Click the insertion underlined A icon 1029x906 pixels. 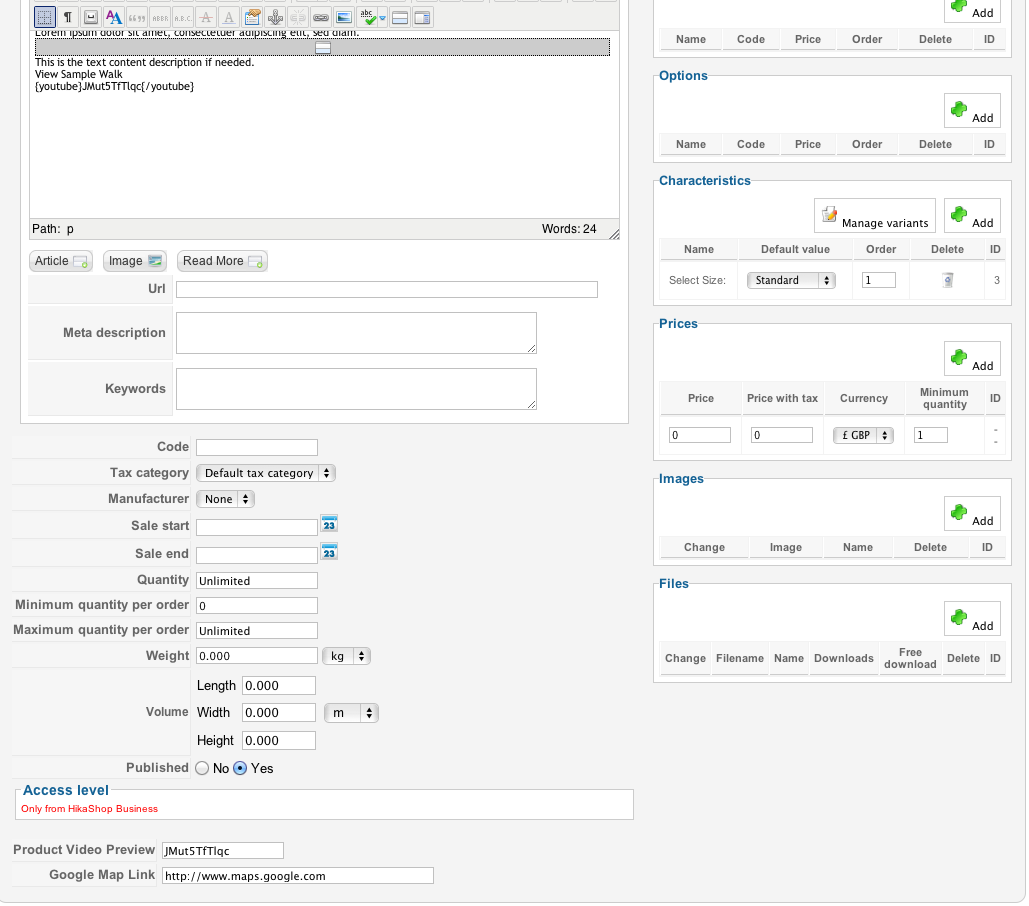(x=229, y=17)
